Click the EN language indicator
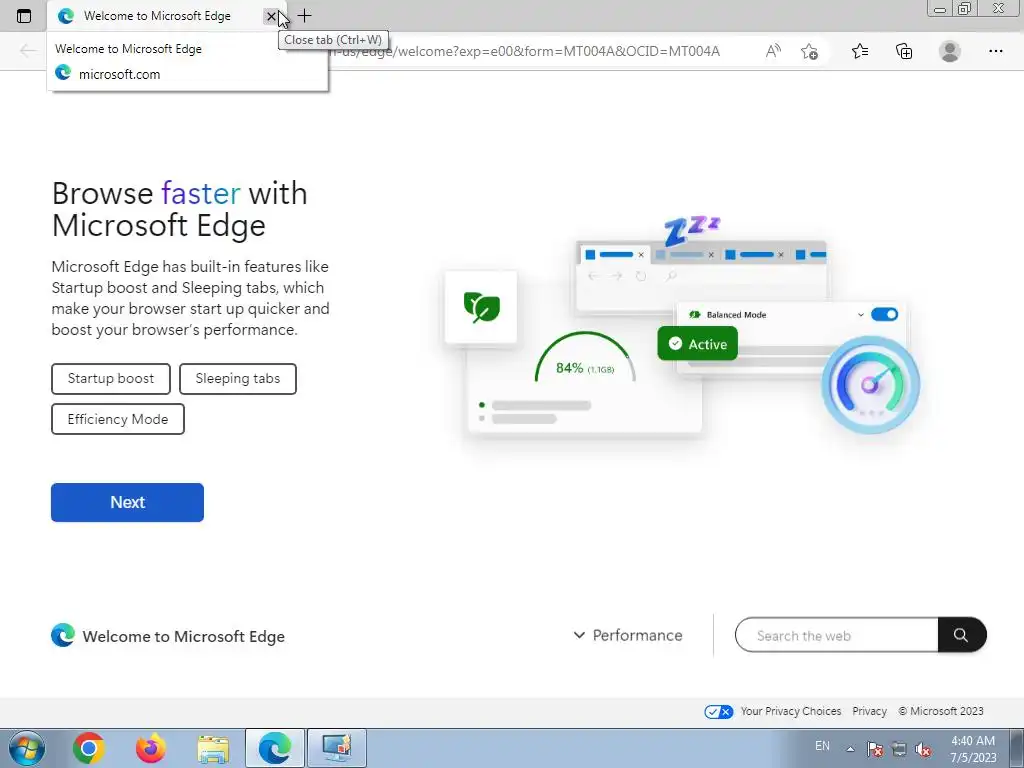The image size is (1024, 768). [822, 746]
